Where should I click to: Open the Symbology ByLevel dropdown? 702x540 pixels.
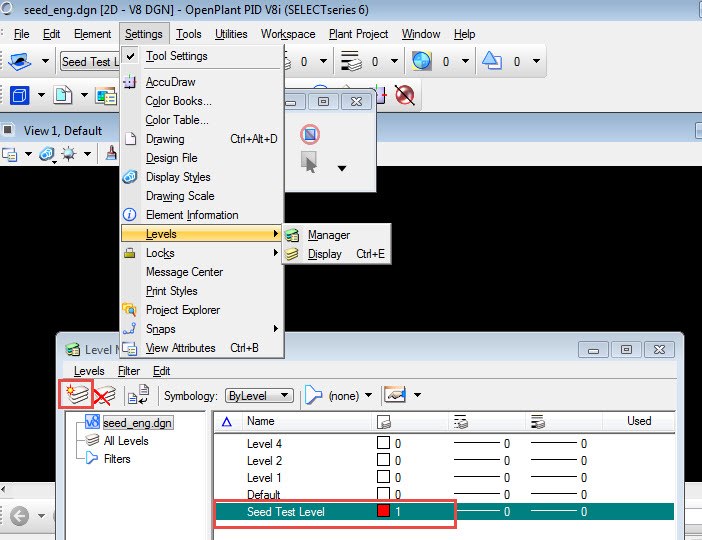[259, 395]
